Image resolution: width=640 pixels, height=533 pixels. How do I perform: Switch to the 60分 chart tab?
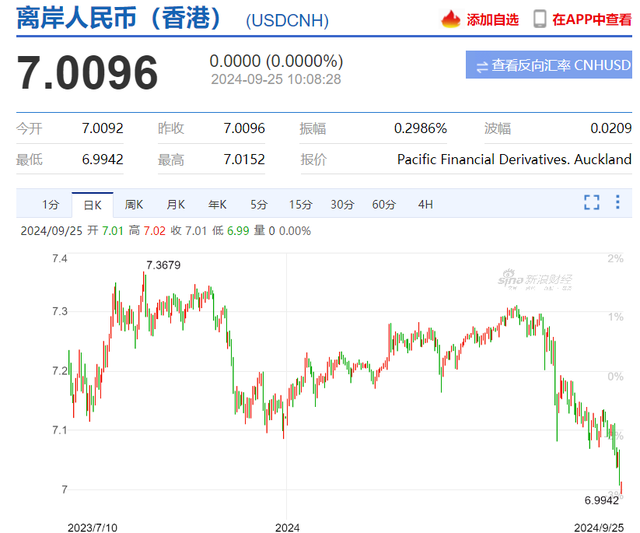(384, 204)
